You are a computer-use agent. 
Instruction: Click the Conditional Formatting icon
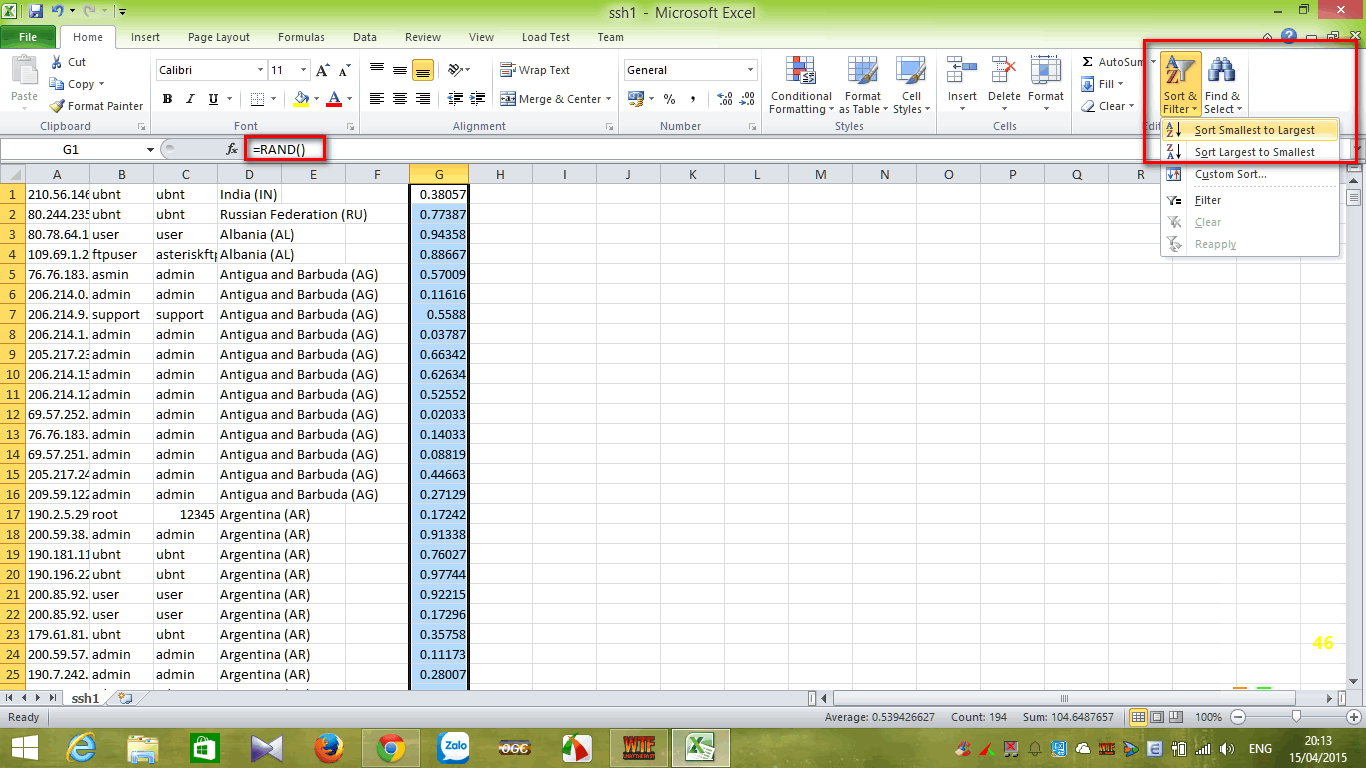click(800, 73)
